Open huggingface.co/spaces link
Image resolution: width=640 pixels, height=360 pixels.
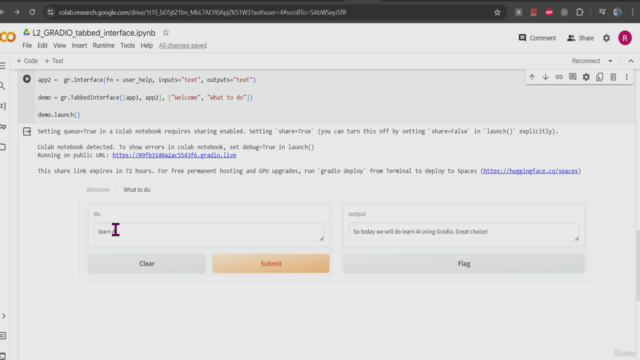coord(530,171)
